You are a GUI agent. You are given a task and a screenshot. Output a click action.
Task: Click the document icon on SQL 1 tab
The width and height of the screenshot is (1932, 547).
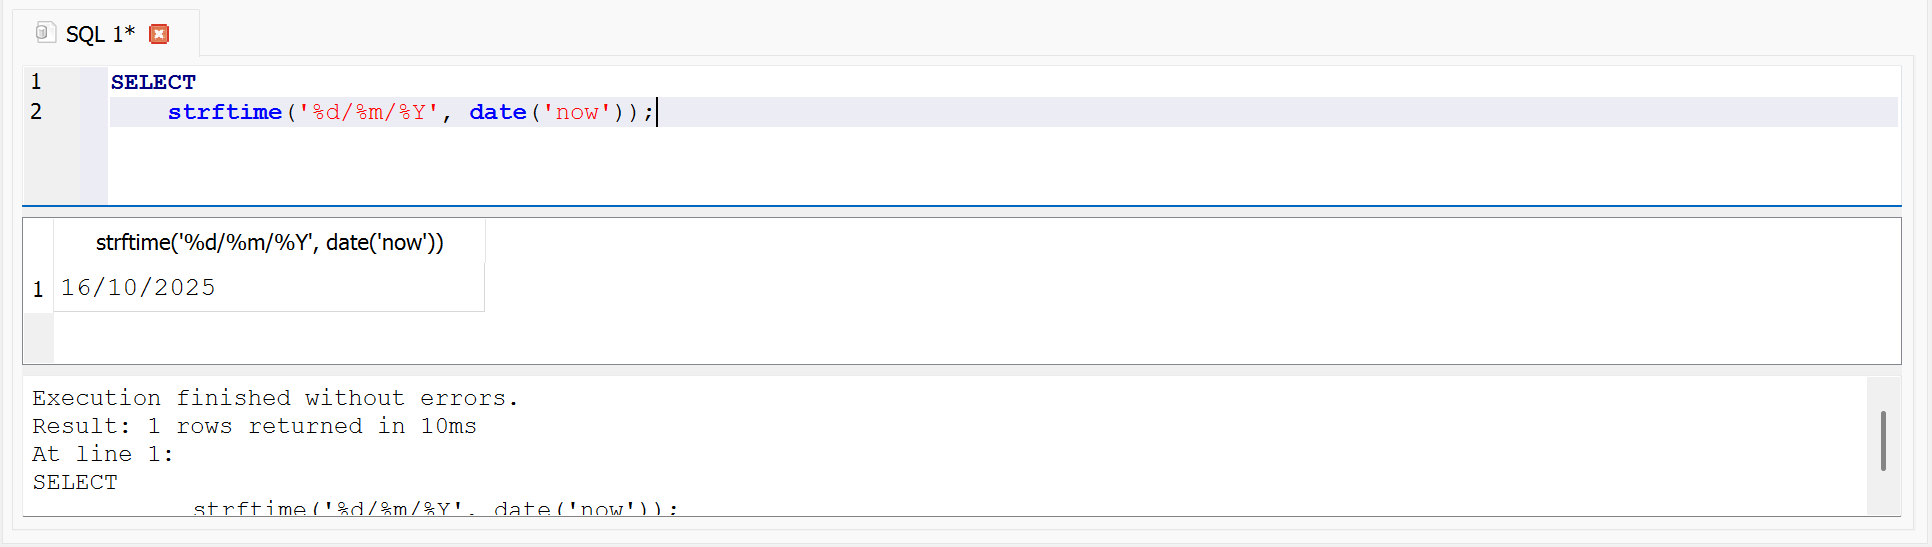(x=45, y=33)
